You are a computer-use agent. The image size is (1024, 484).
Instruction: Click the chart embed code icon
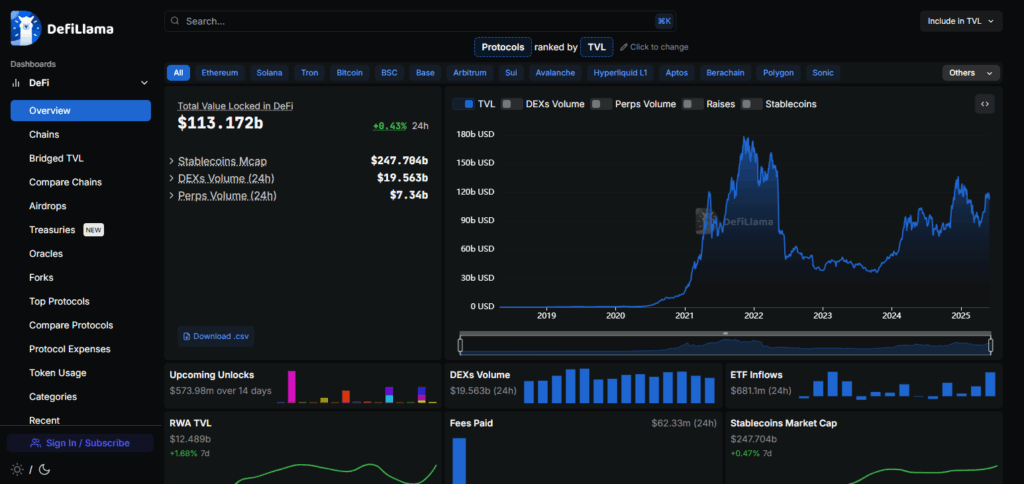(x=985, y=104)
